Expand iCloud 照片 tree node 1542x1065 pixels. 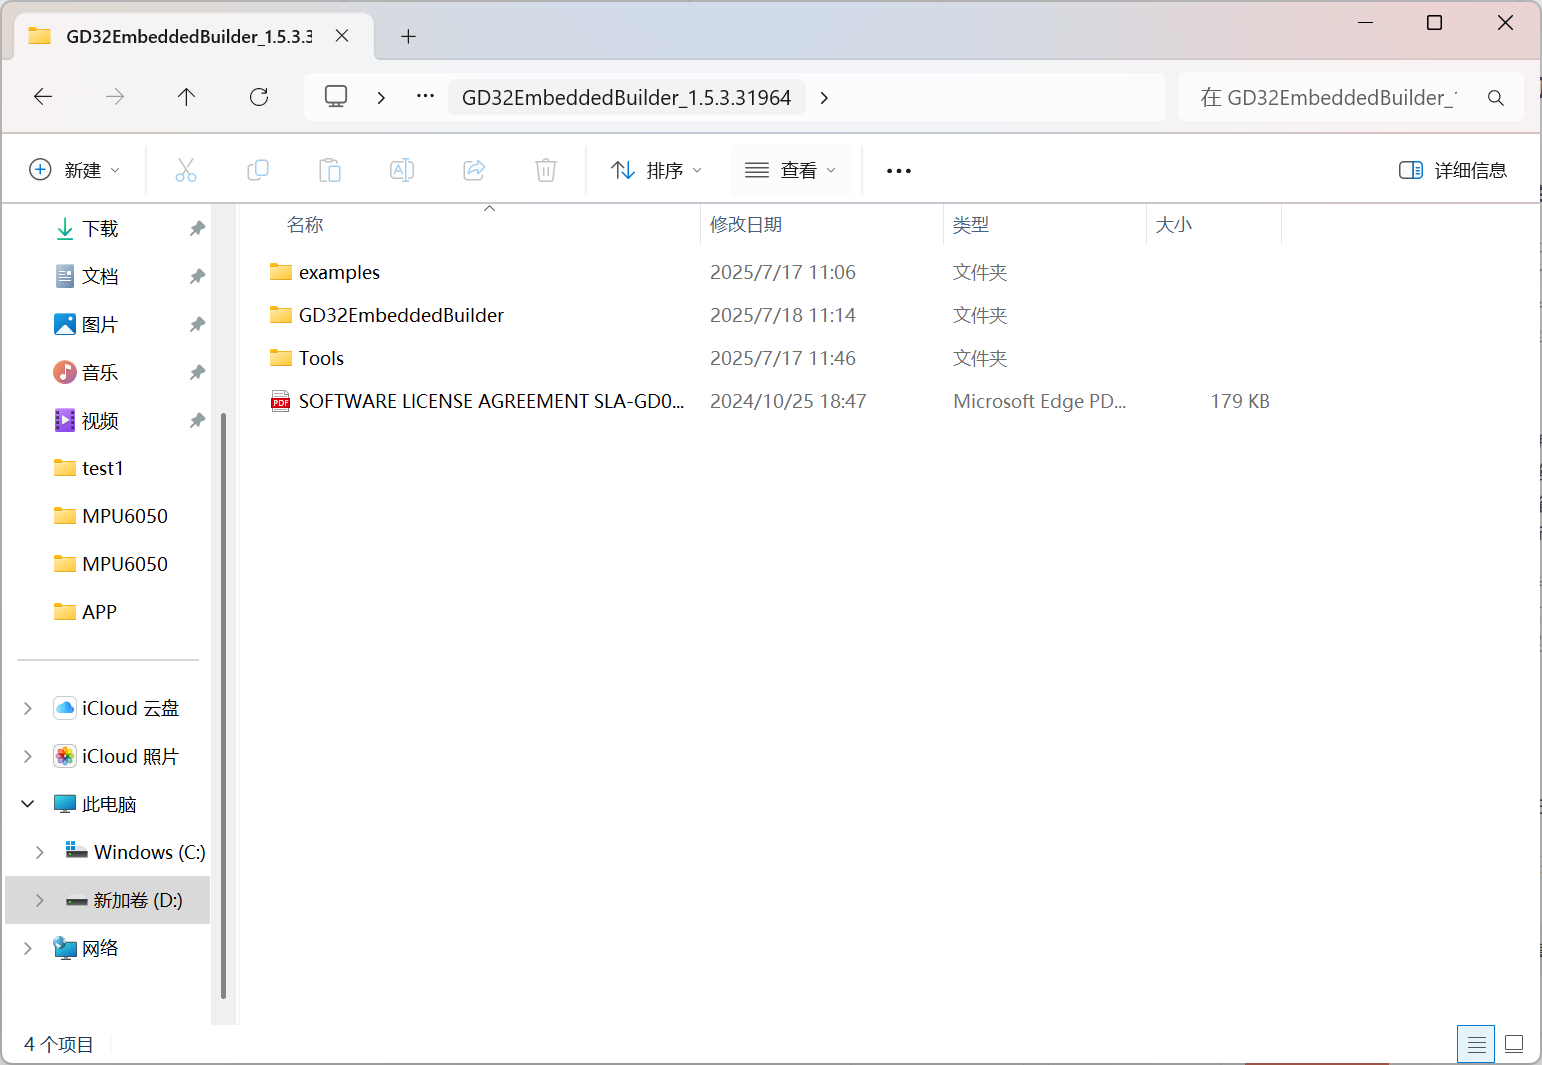pos(28,756)
